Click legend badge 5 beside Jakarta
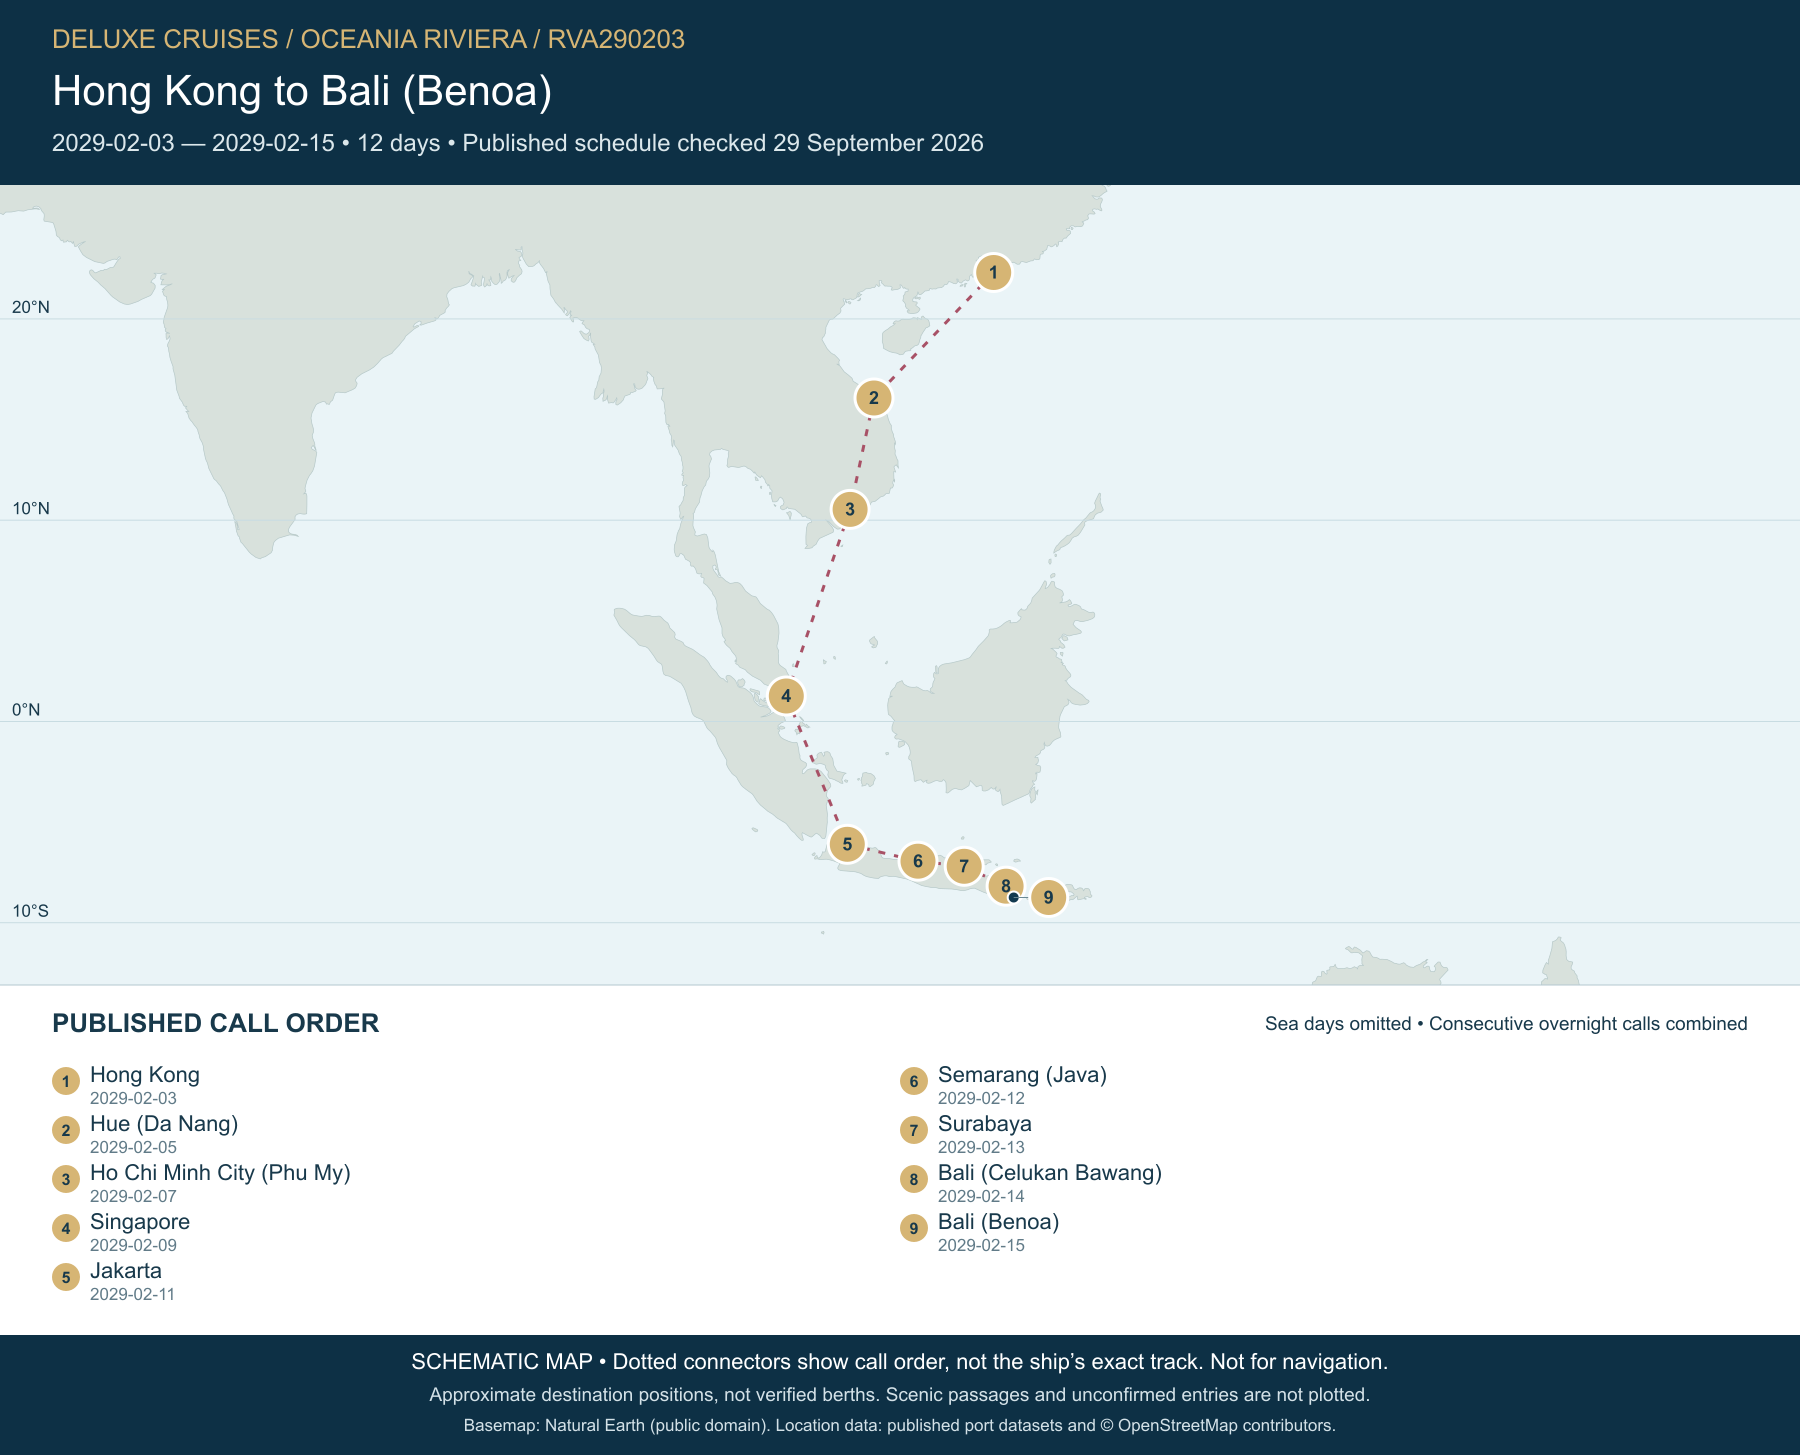This screenshot has height=1455, width=1800. [66, 1277]
